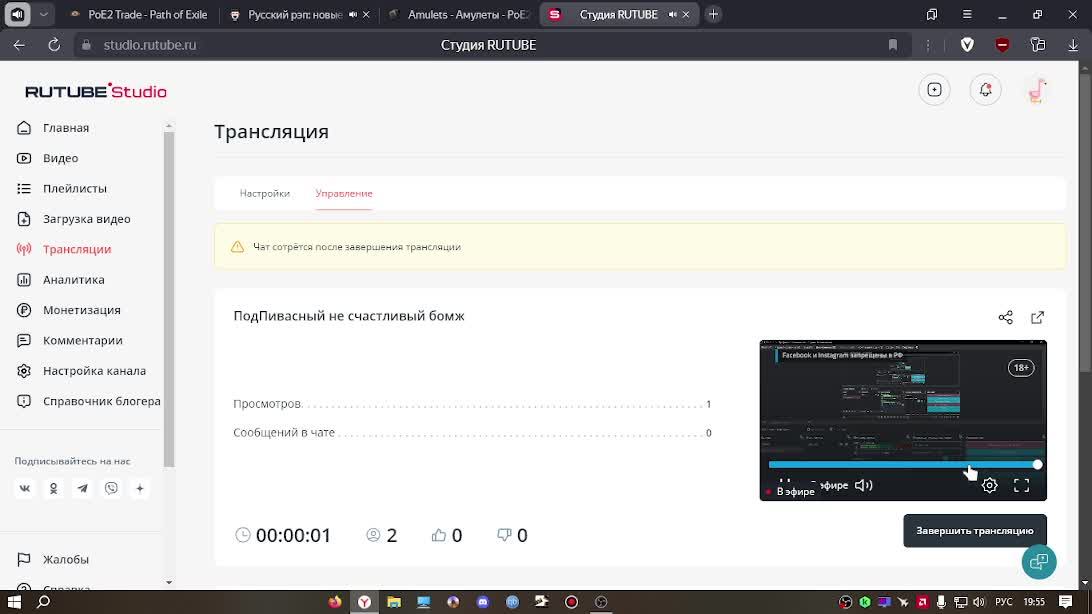Viewport: 1092px width, 614px height.
Task: Expand the tab list dropdown arrow
Action: click(43, 15)
